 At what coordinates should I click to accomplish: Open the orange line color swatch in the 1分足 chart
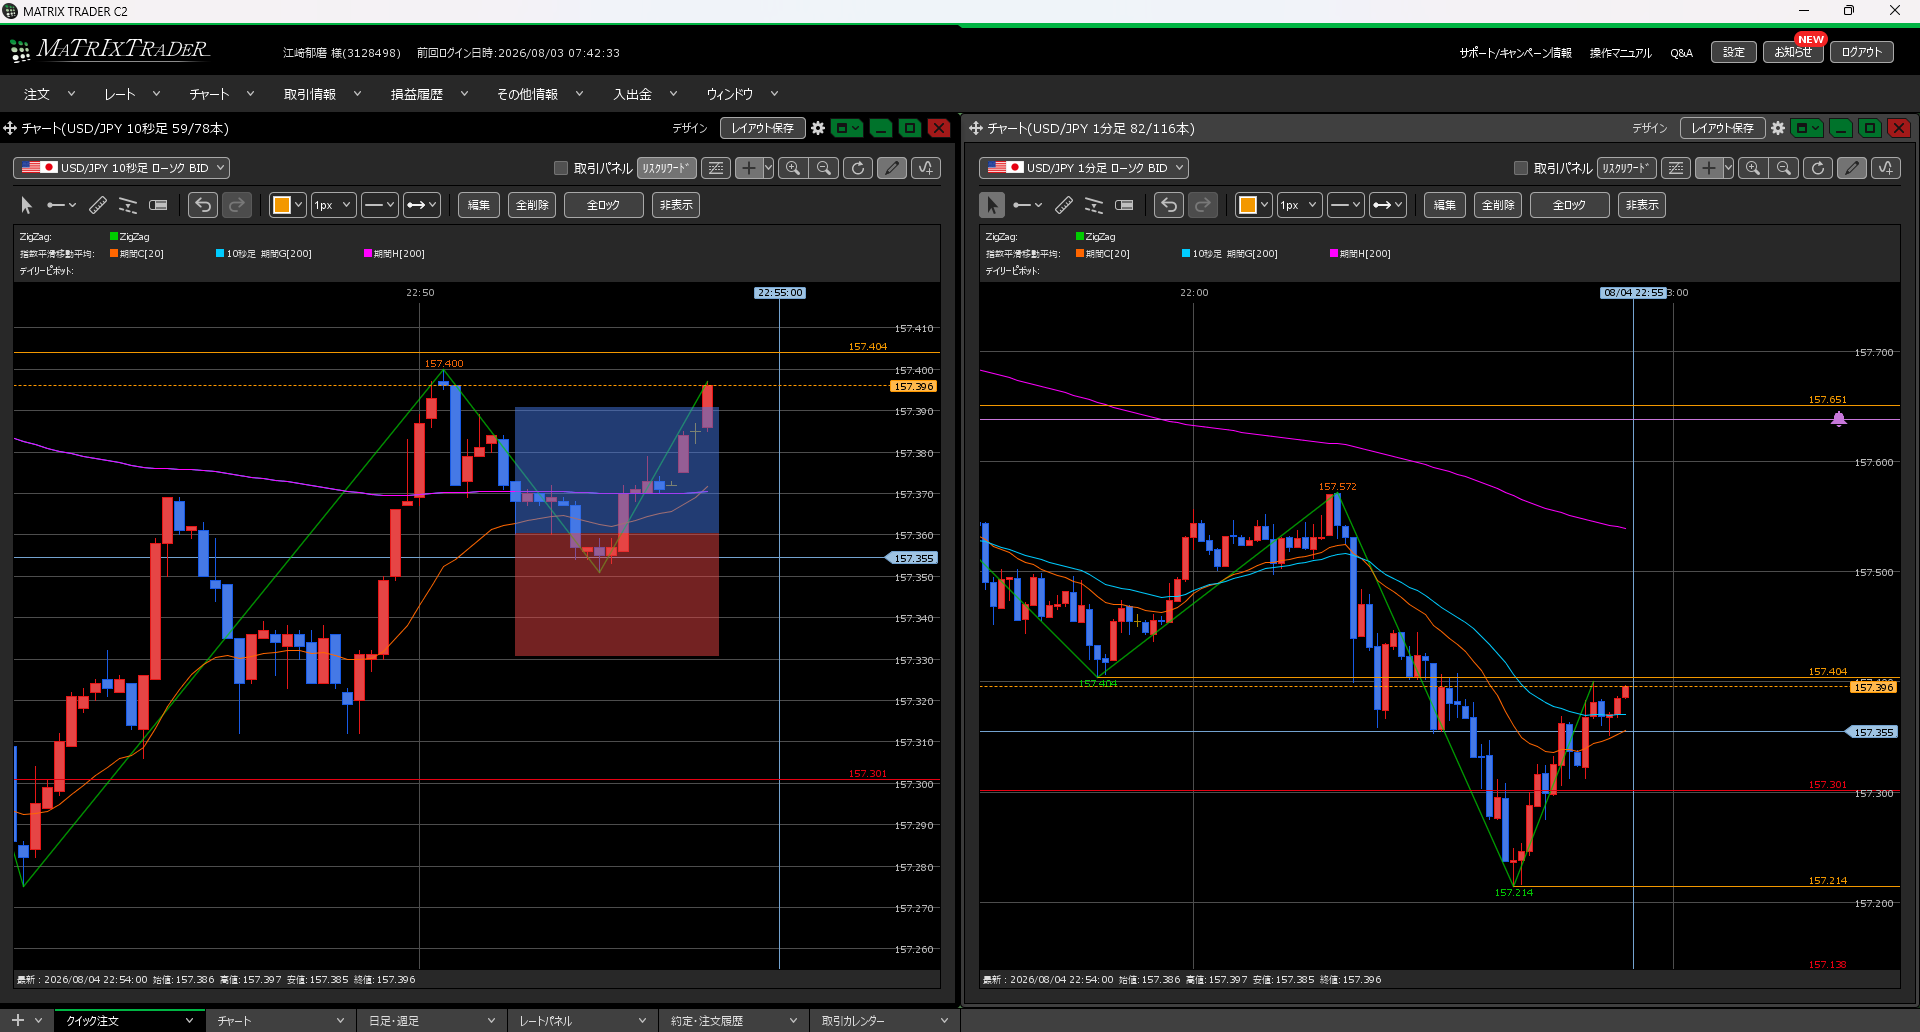tap(1253, 205)
